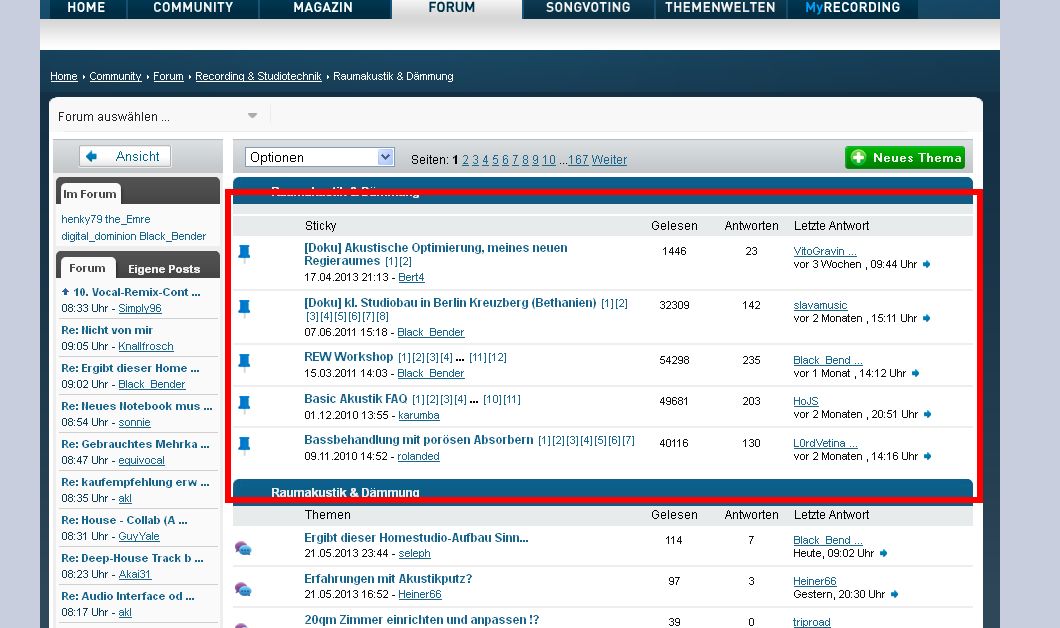Go to Community breadcrumb link
The height and width of the screenshot is (628, 1060).
(116, 76)
